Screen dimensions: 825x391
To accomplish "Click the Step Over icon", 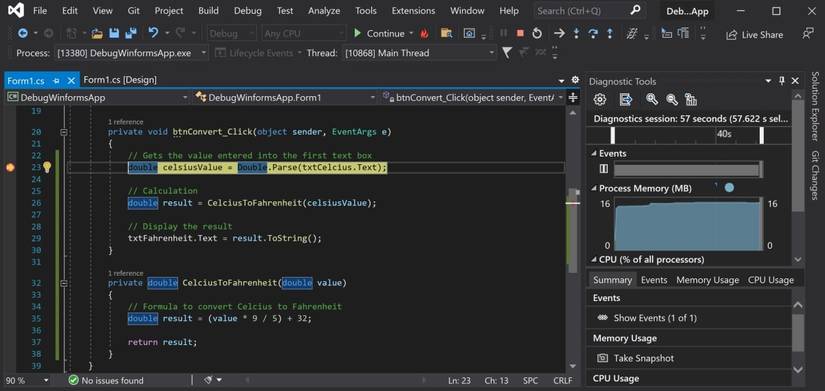I will 593,34.
